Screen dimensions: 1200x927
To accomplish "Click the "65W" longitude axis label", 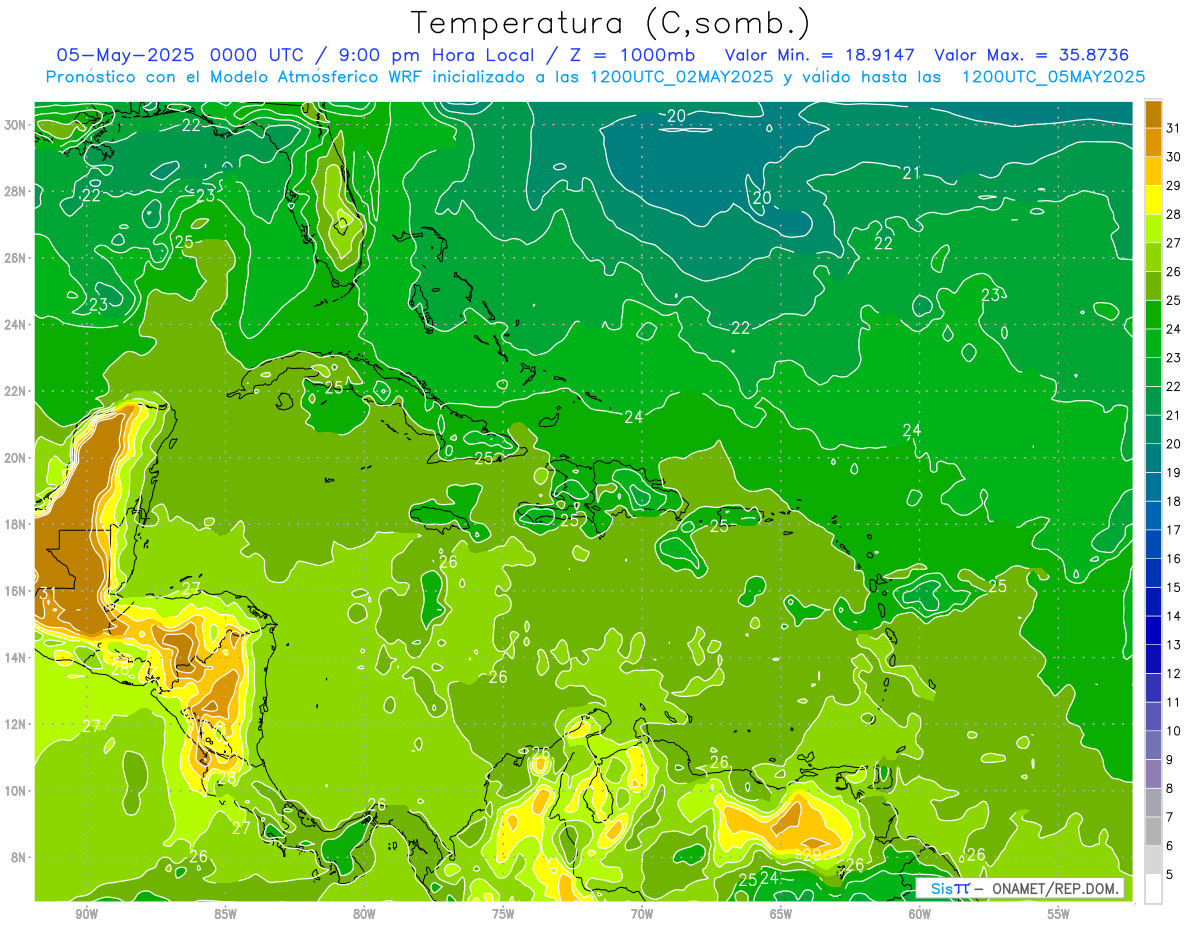I will (x=781, y=914).
